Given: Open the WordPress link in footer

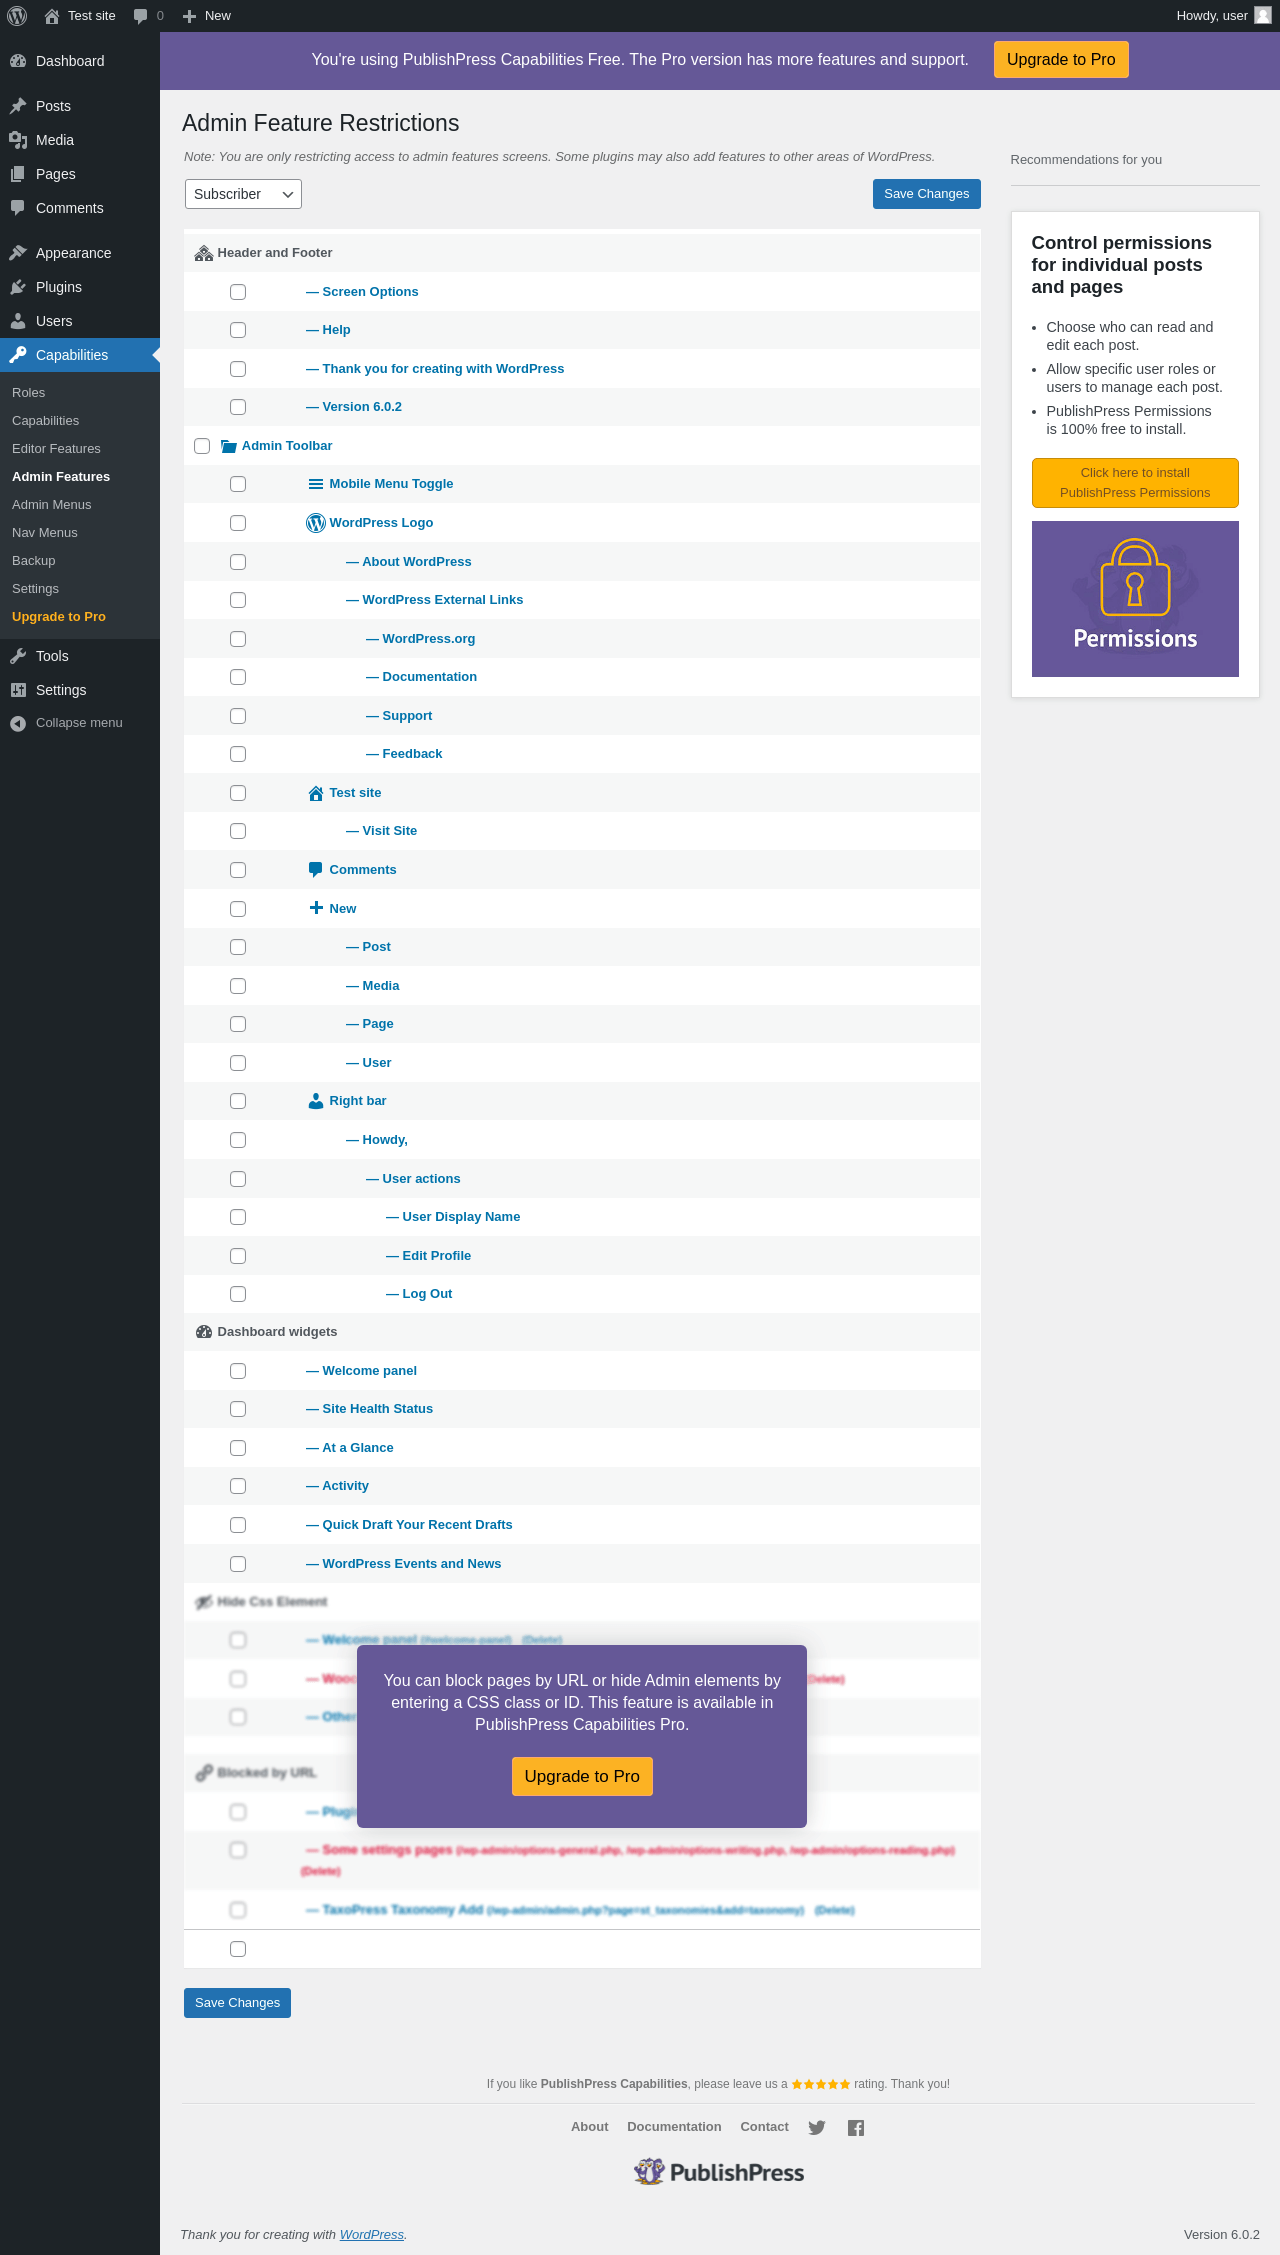Looking at the screenshot, I should pos(372,2234).
